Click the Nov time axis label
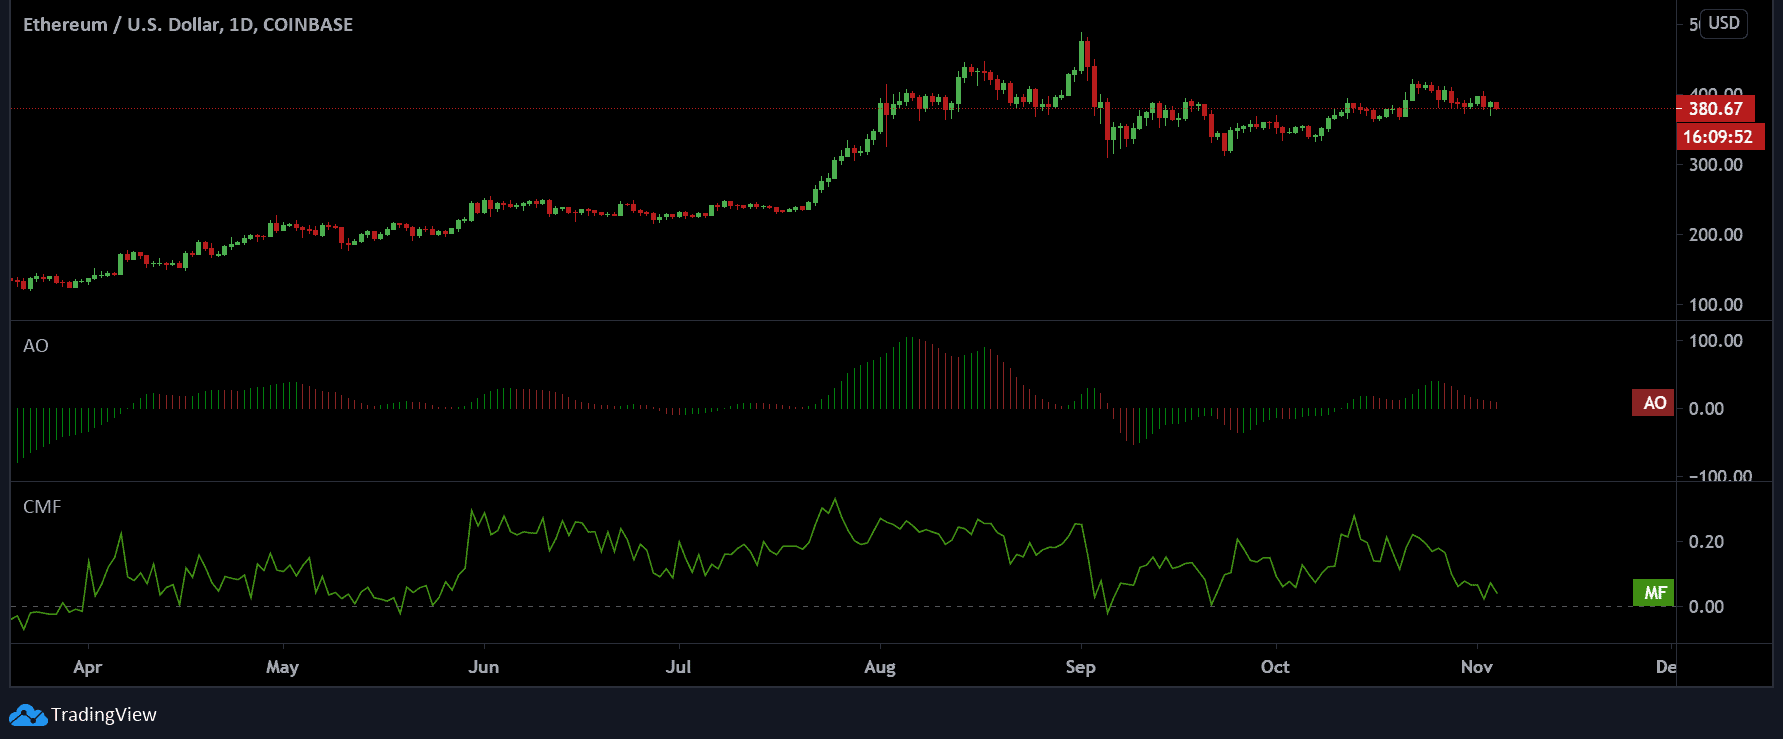The image size is (1783, 739). point(1477,667)
